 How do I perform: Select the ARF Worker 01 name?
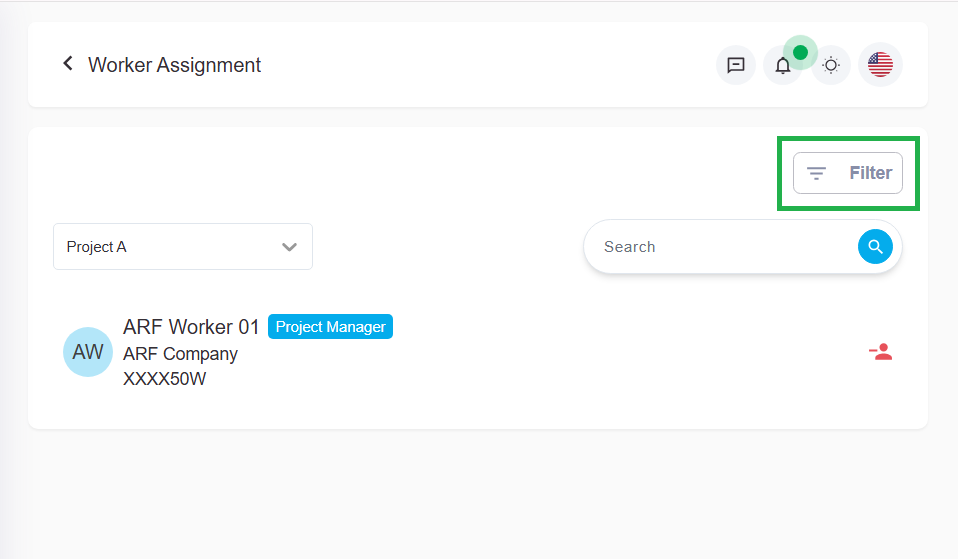191,327
